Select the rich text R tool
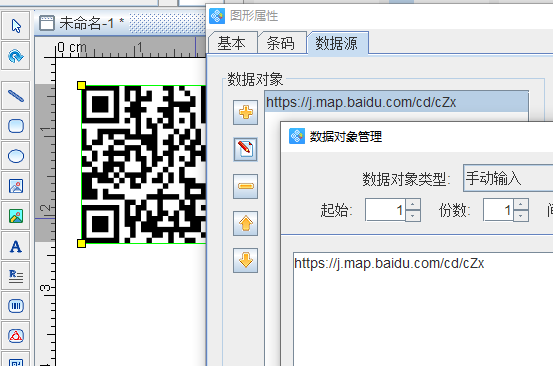Screen dimensions: 553x366 [x=16, y=276]
